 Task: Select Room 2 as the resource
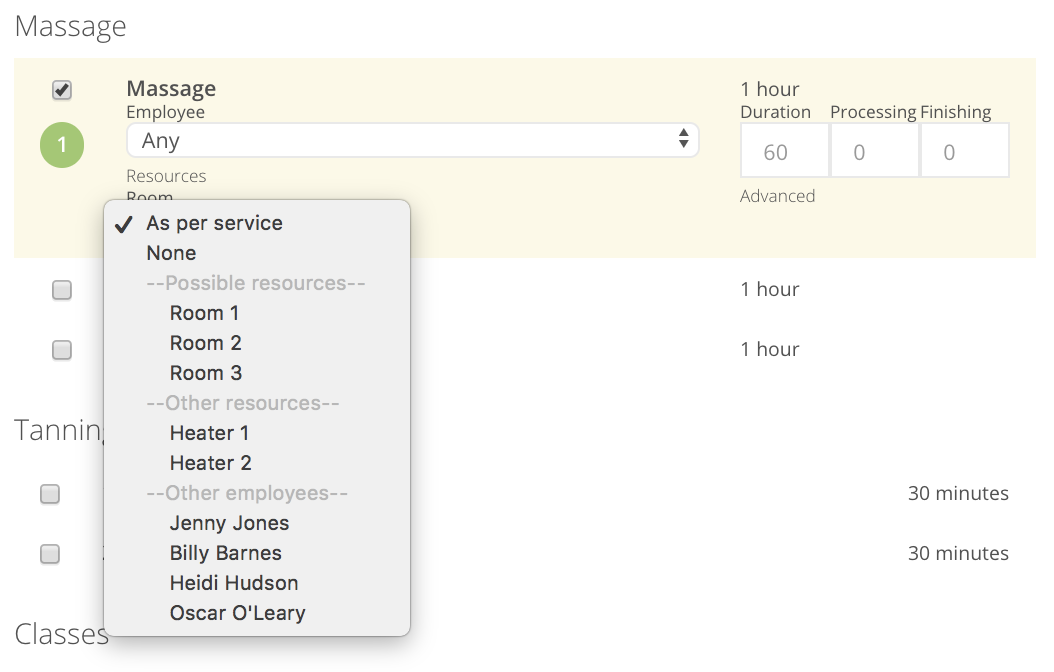pyautogui.click(x=205, y=342)
